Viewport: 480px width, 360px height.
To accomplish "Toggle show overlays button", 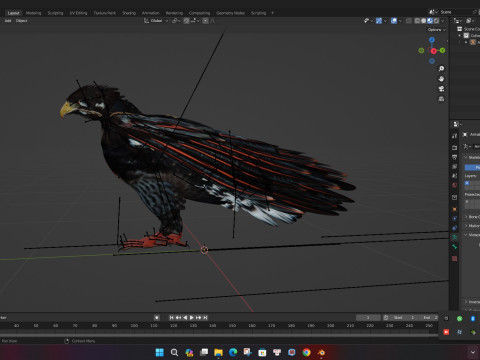I will (x=394, y=21).
